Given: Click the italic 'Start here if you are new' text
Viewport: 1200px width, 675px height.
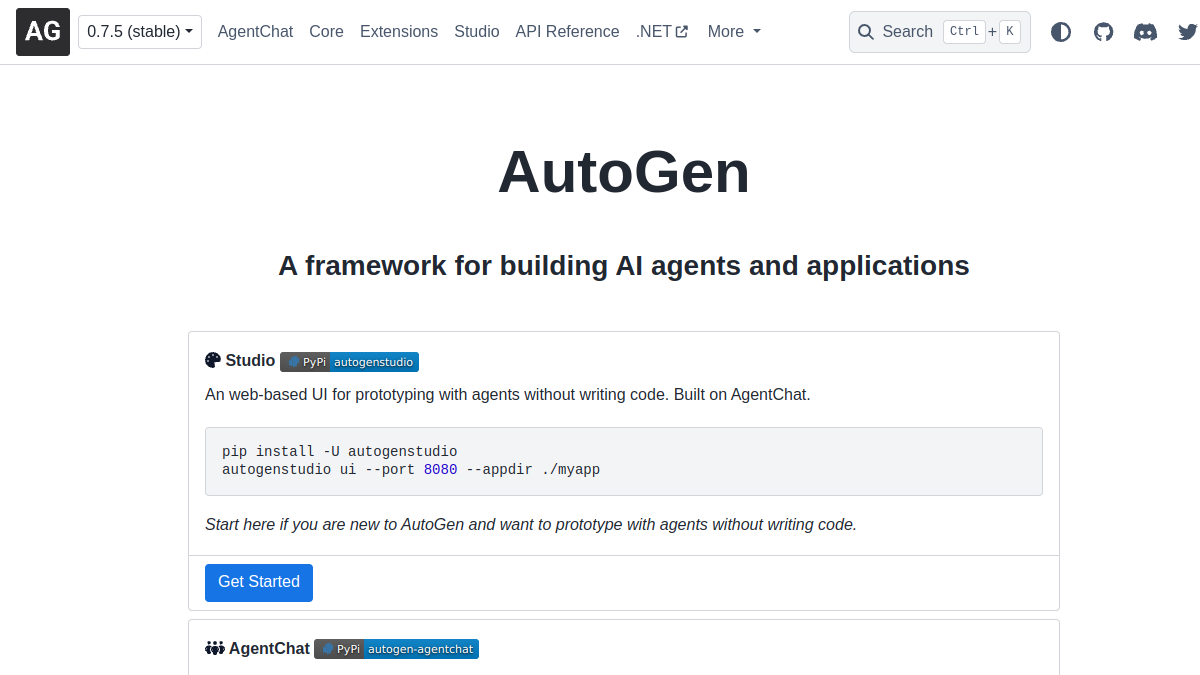Looking at the screenshot, I should pos(531,525).
